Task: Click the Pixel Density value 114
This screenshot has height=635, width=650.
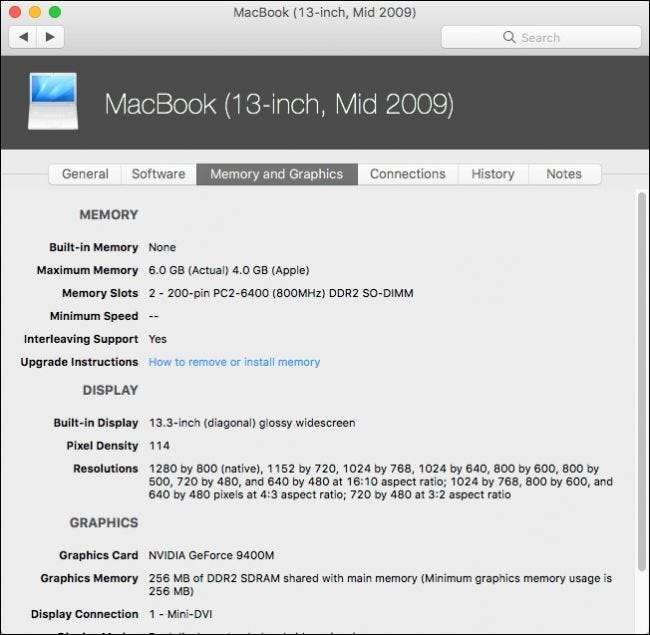Action: pyautogui.click(x=159, y=446)
